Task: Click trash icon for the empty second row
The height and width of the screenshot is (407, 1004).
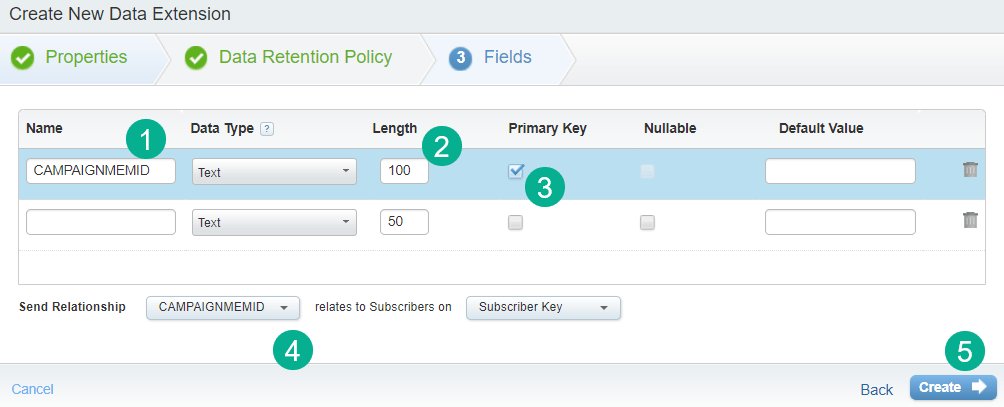Action: click(x=969, y=220)
